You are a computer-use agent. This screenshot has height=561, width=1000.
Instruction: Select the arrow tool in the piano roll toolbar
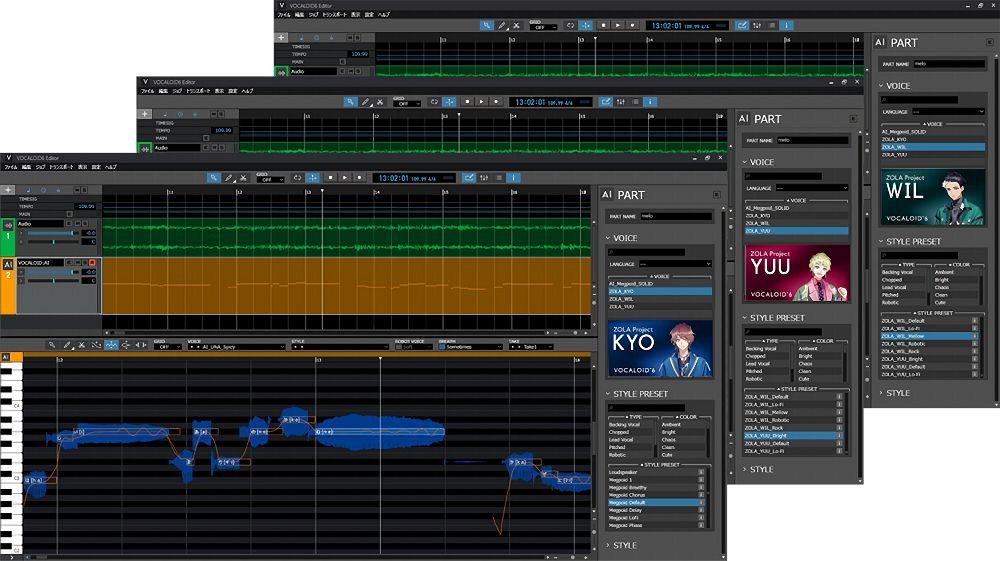[52, 345]
